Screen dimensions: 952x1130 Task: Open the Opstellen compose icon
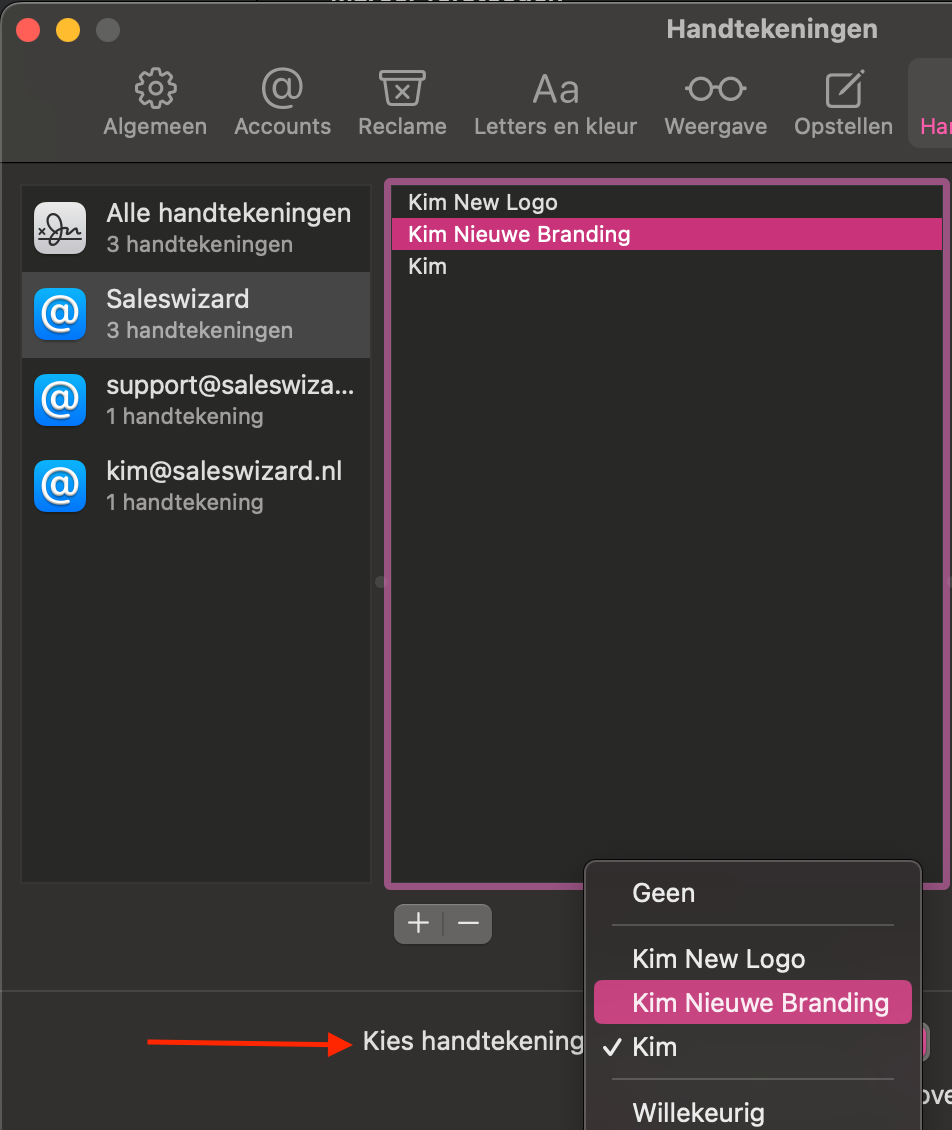pos(843,89)
